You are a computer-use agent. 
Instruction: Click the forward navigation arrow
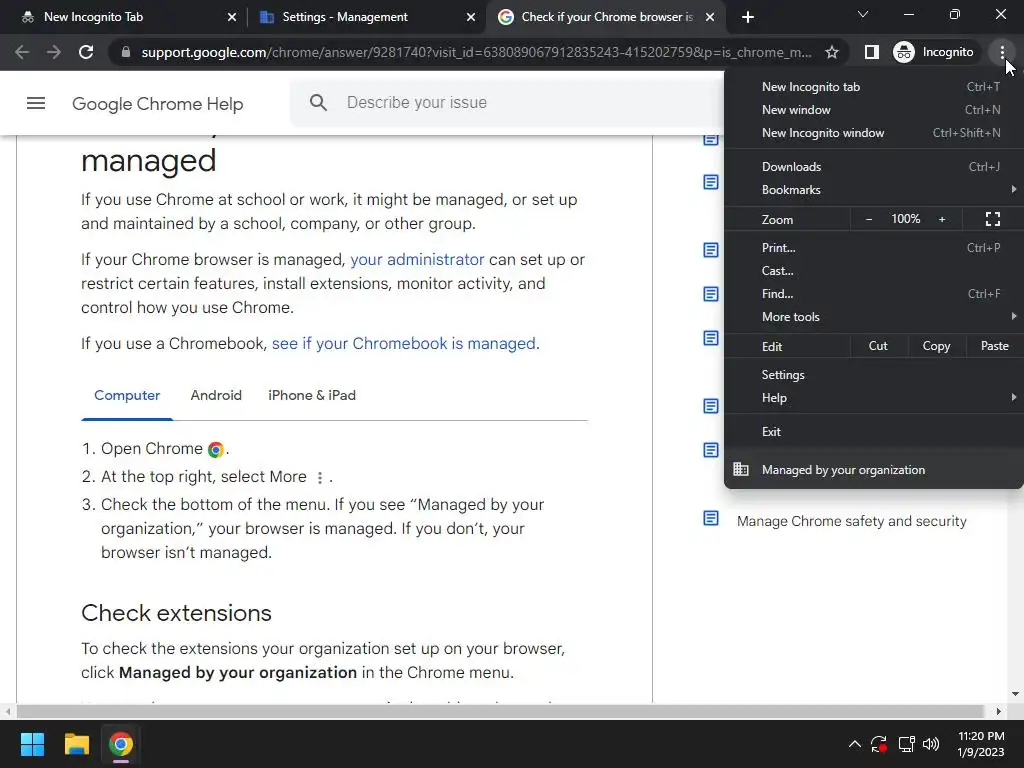point(54,52)
